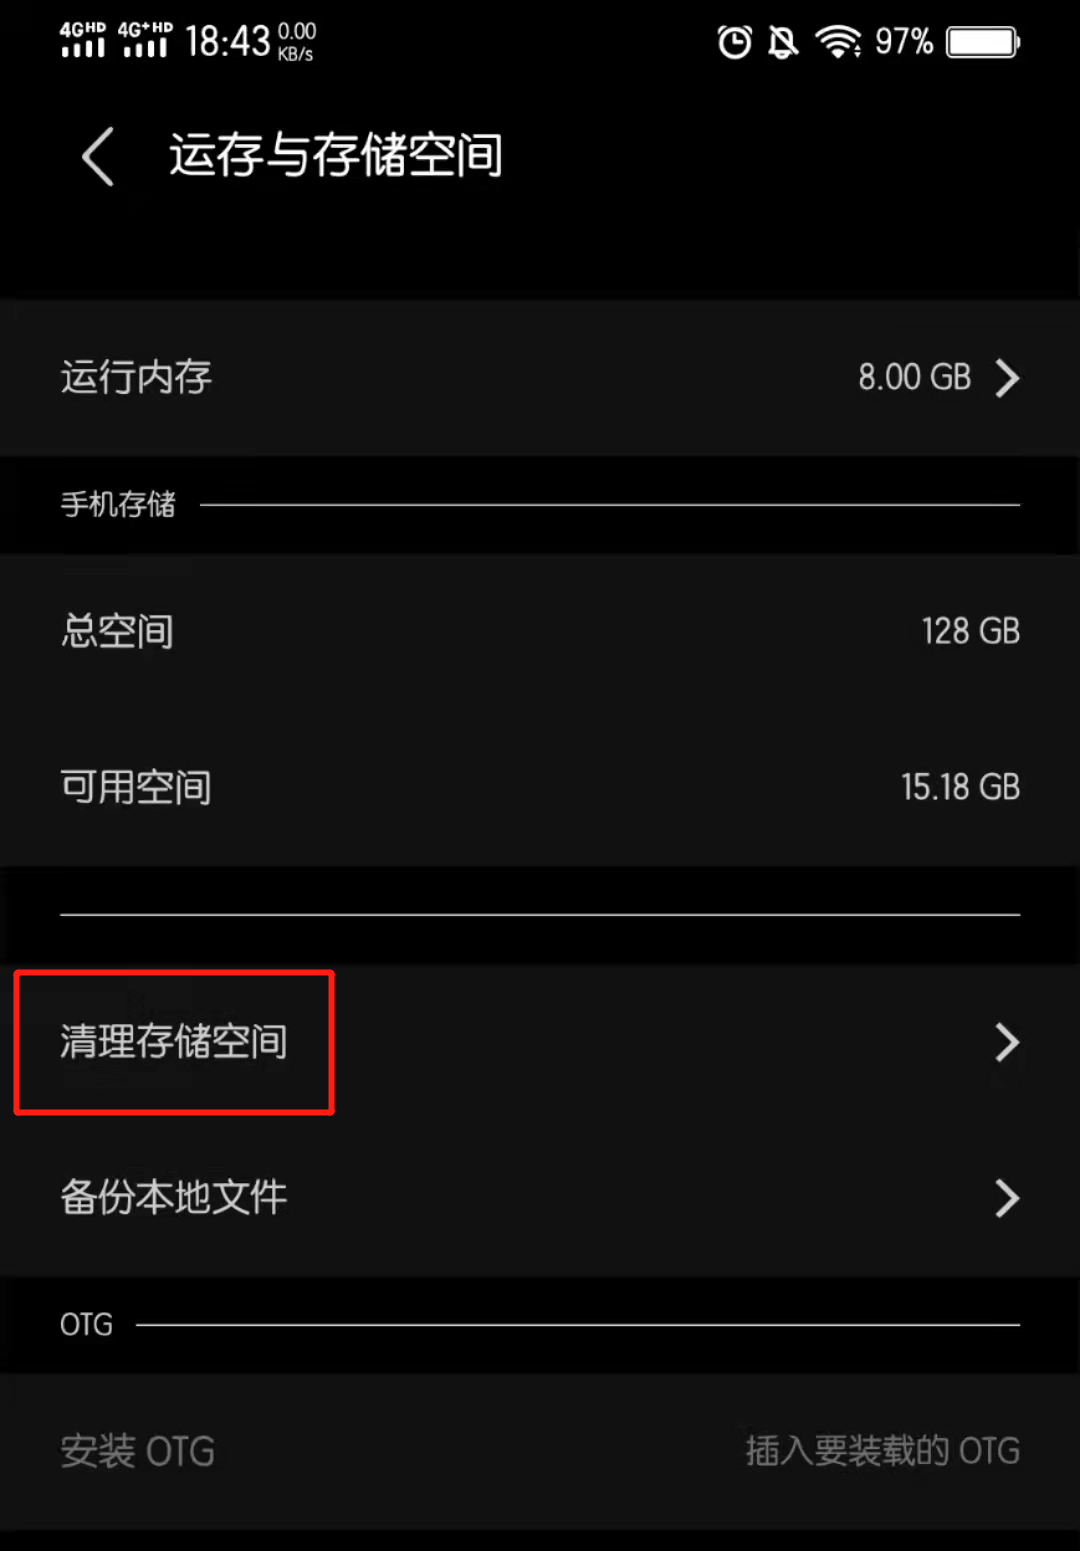Tap the 8.00 GB memory value
The height and width of the screenshot is (1551, 1080).
[914, 377]
